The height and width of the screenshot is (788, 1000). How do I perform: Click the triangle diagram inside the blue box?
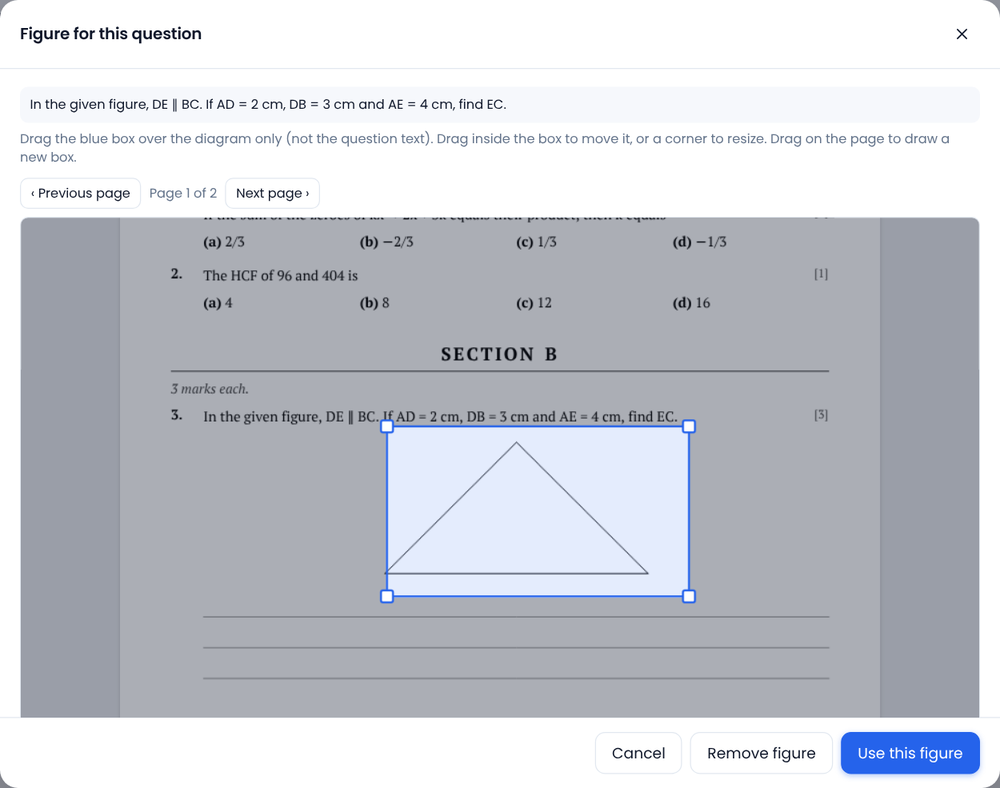point(517,508)
